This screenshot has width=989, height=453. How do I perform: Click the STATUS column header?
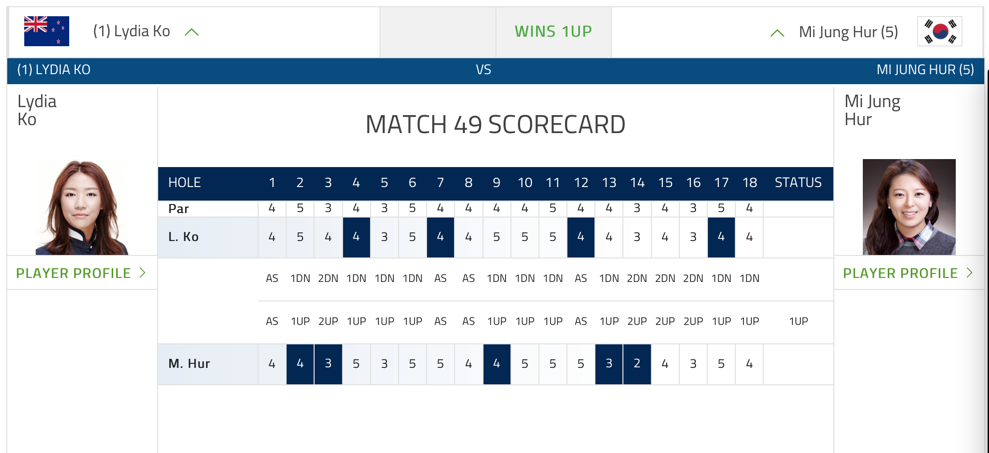(x=797, y=183)
